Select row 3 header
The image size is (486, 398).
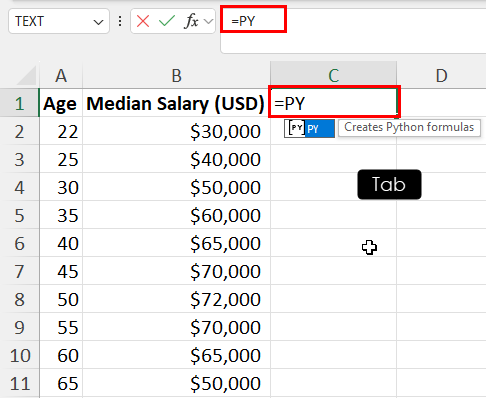click(19, 159)
